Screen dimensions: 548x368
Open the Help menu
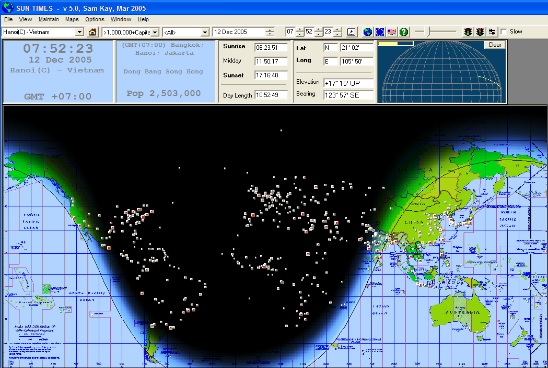143,19
